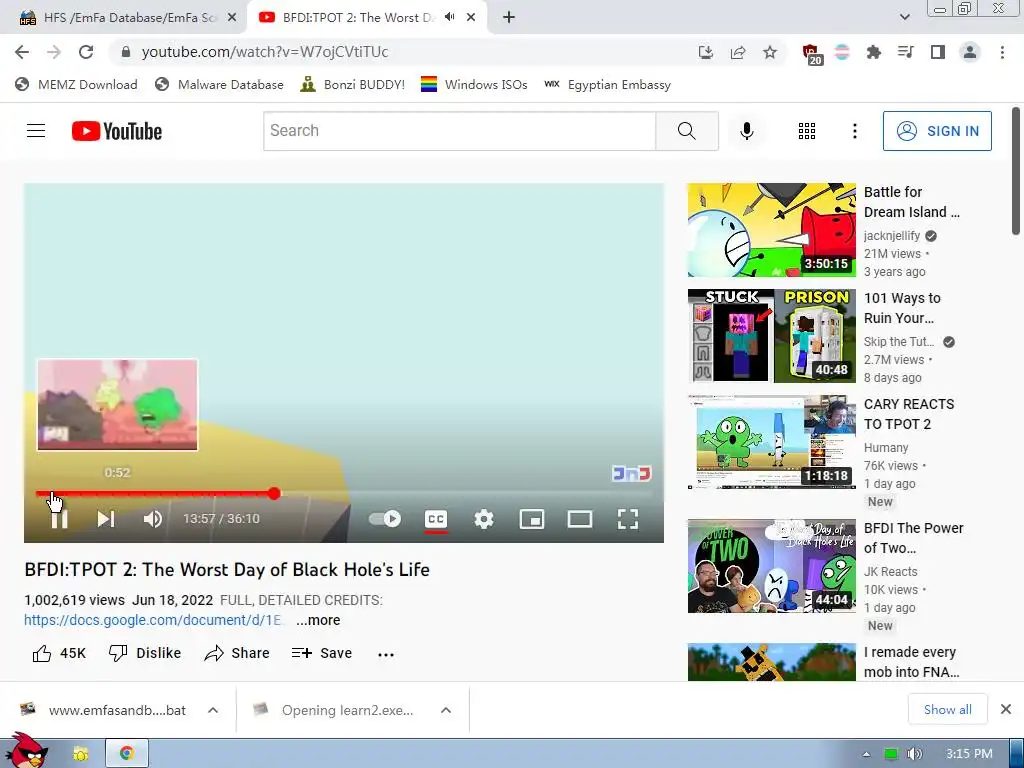Open the player settings gear
The width and height of the screenshot is (1024, 768).
click(484, 519)
